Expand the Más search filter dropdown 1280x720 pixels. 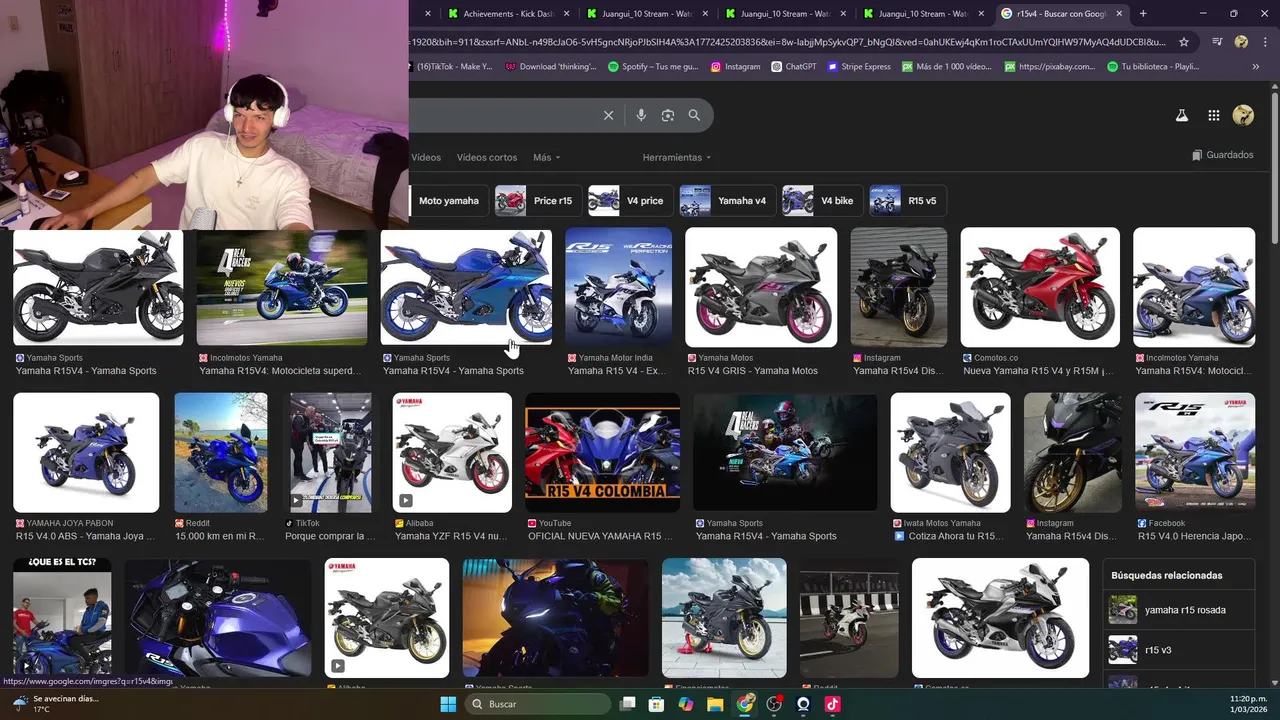point(546,157)
